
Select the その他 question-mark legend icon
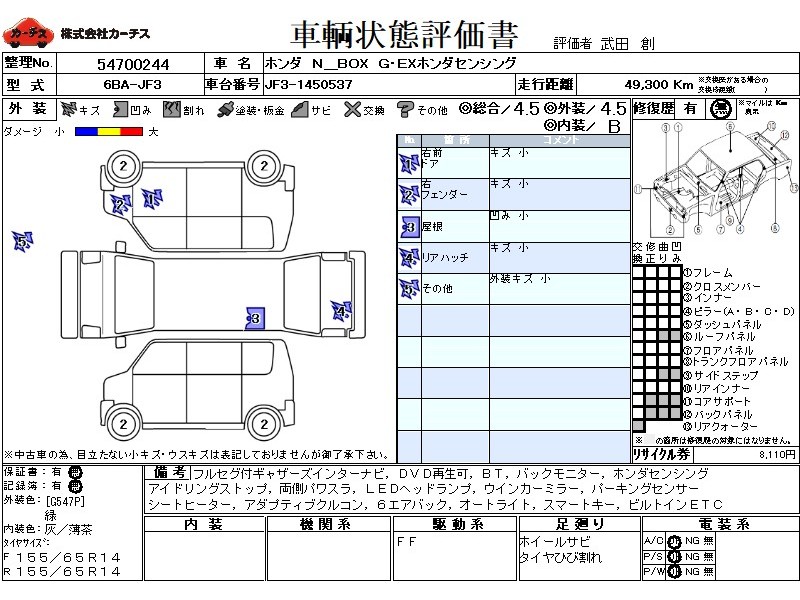click(x=405, y=109)
